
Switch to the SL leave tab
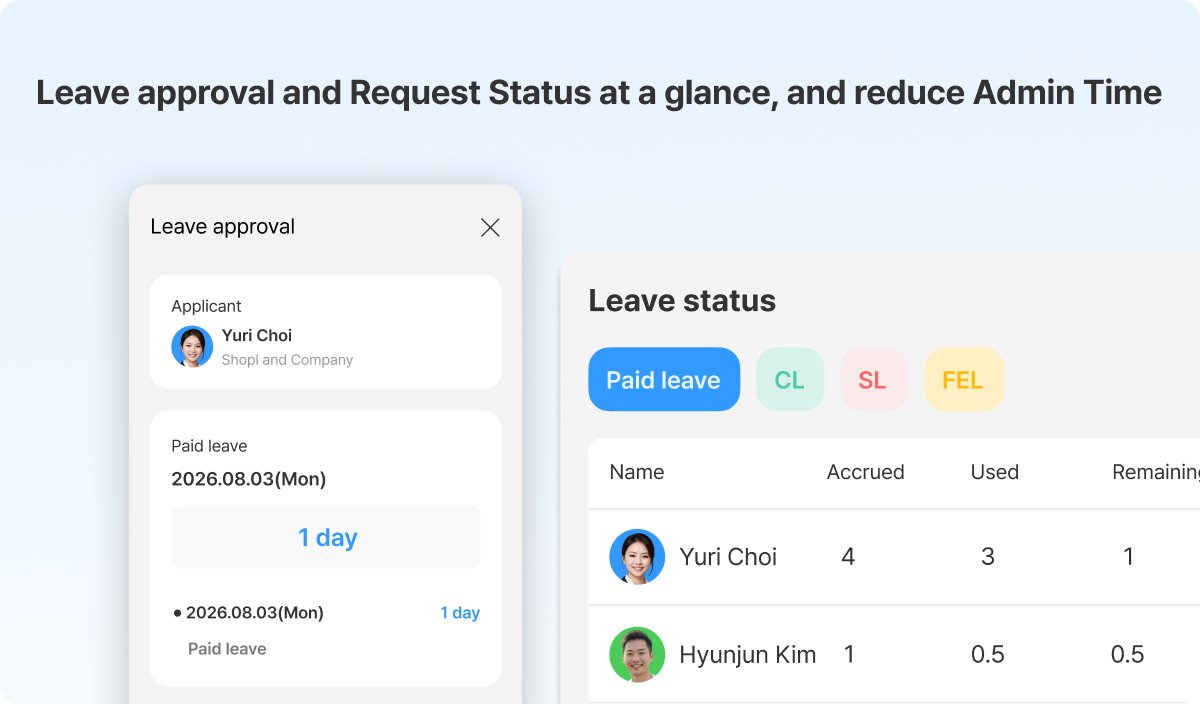coord(873,380)
